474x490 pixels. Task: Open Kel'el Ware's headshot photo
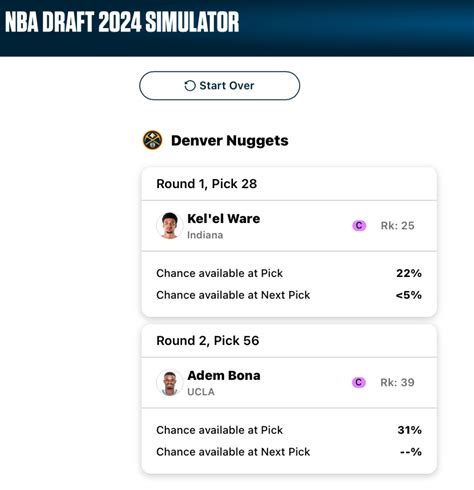point(170,226)
